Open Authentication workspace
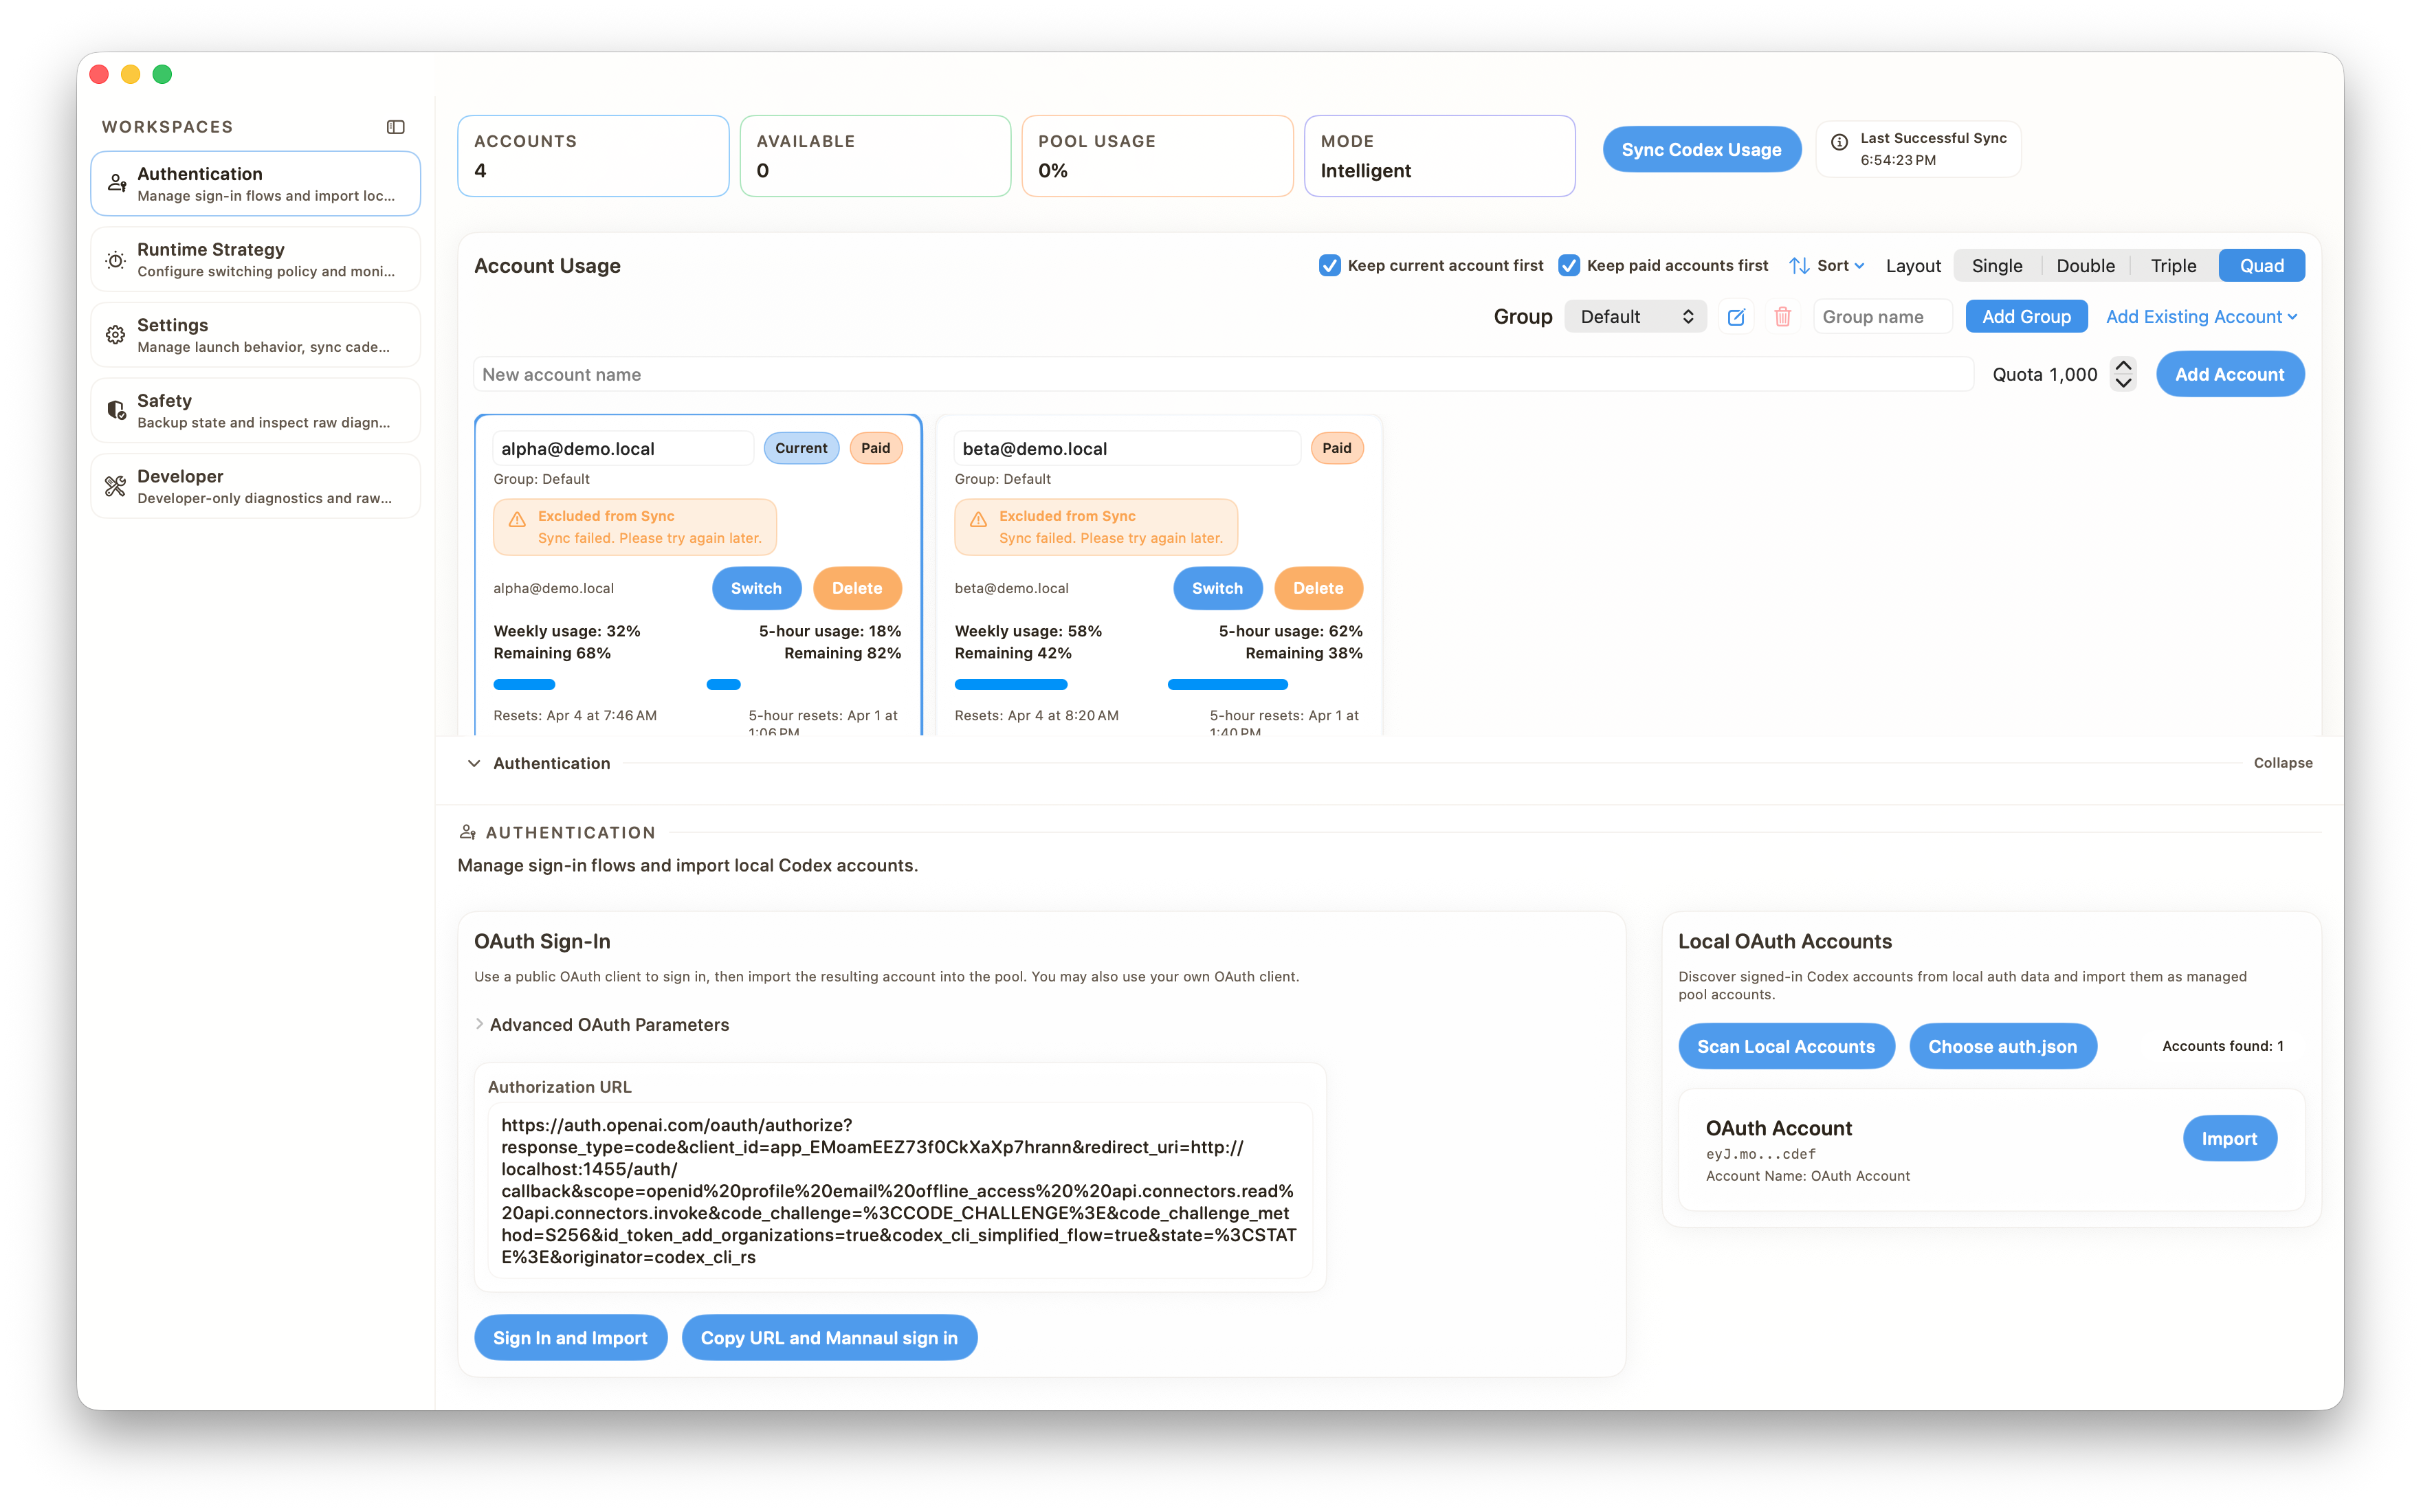Image resolution: width=2421 pixels, height=1512 pixels. (x=255, y=183)
